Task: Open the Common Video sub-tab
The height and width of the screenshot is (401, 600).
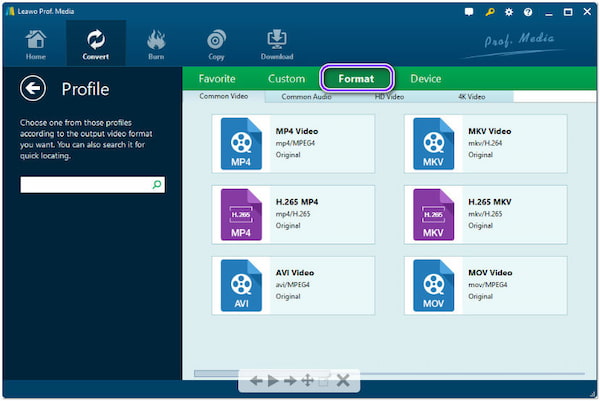Action: tap(223, 96)
